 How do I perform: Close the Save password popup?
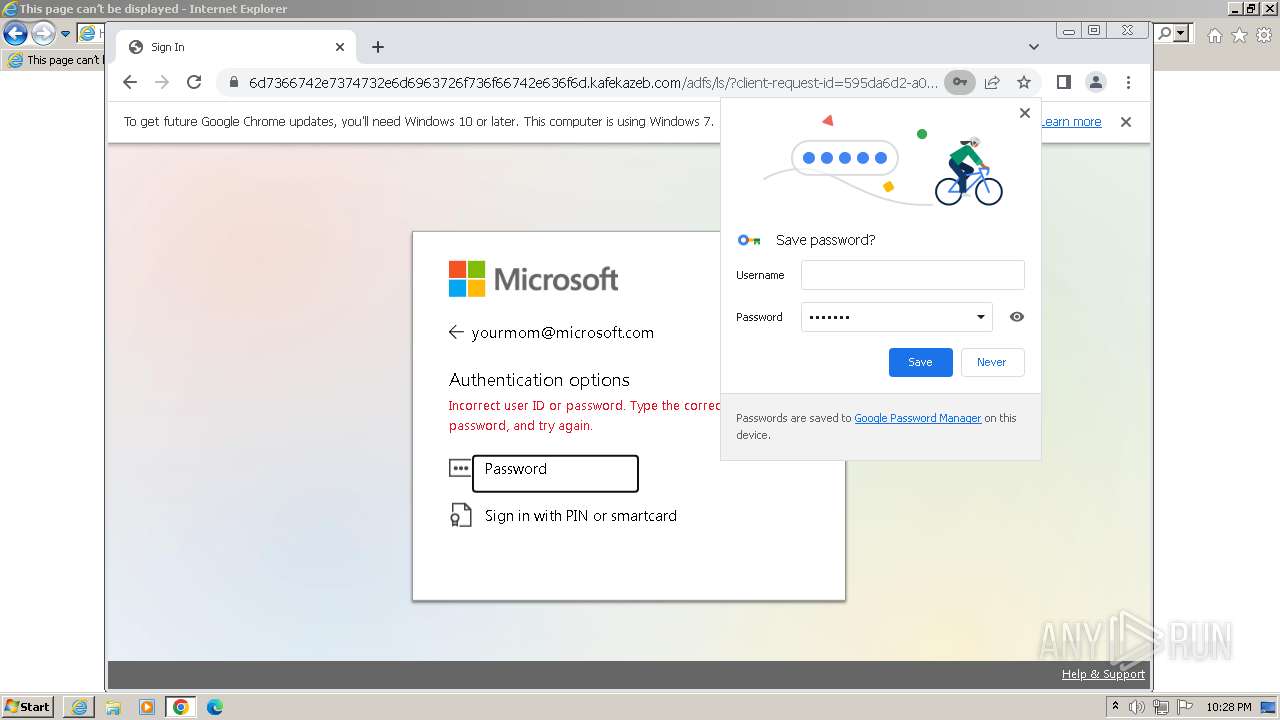click(1024, 113)
